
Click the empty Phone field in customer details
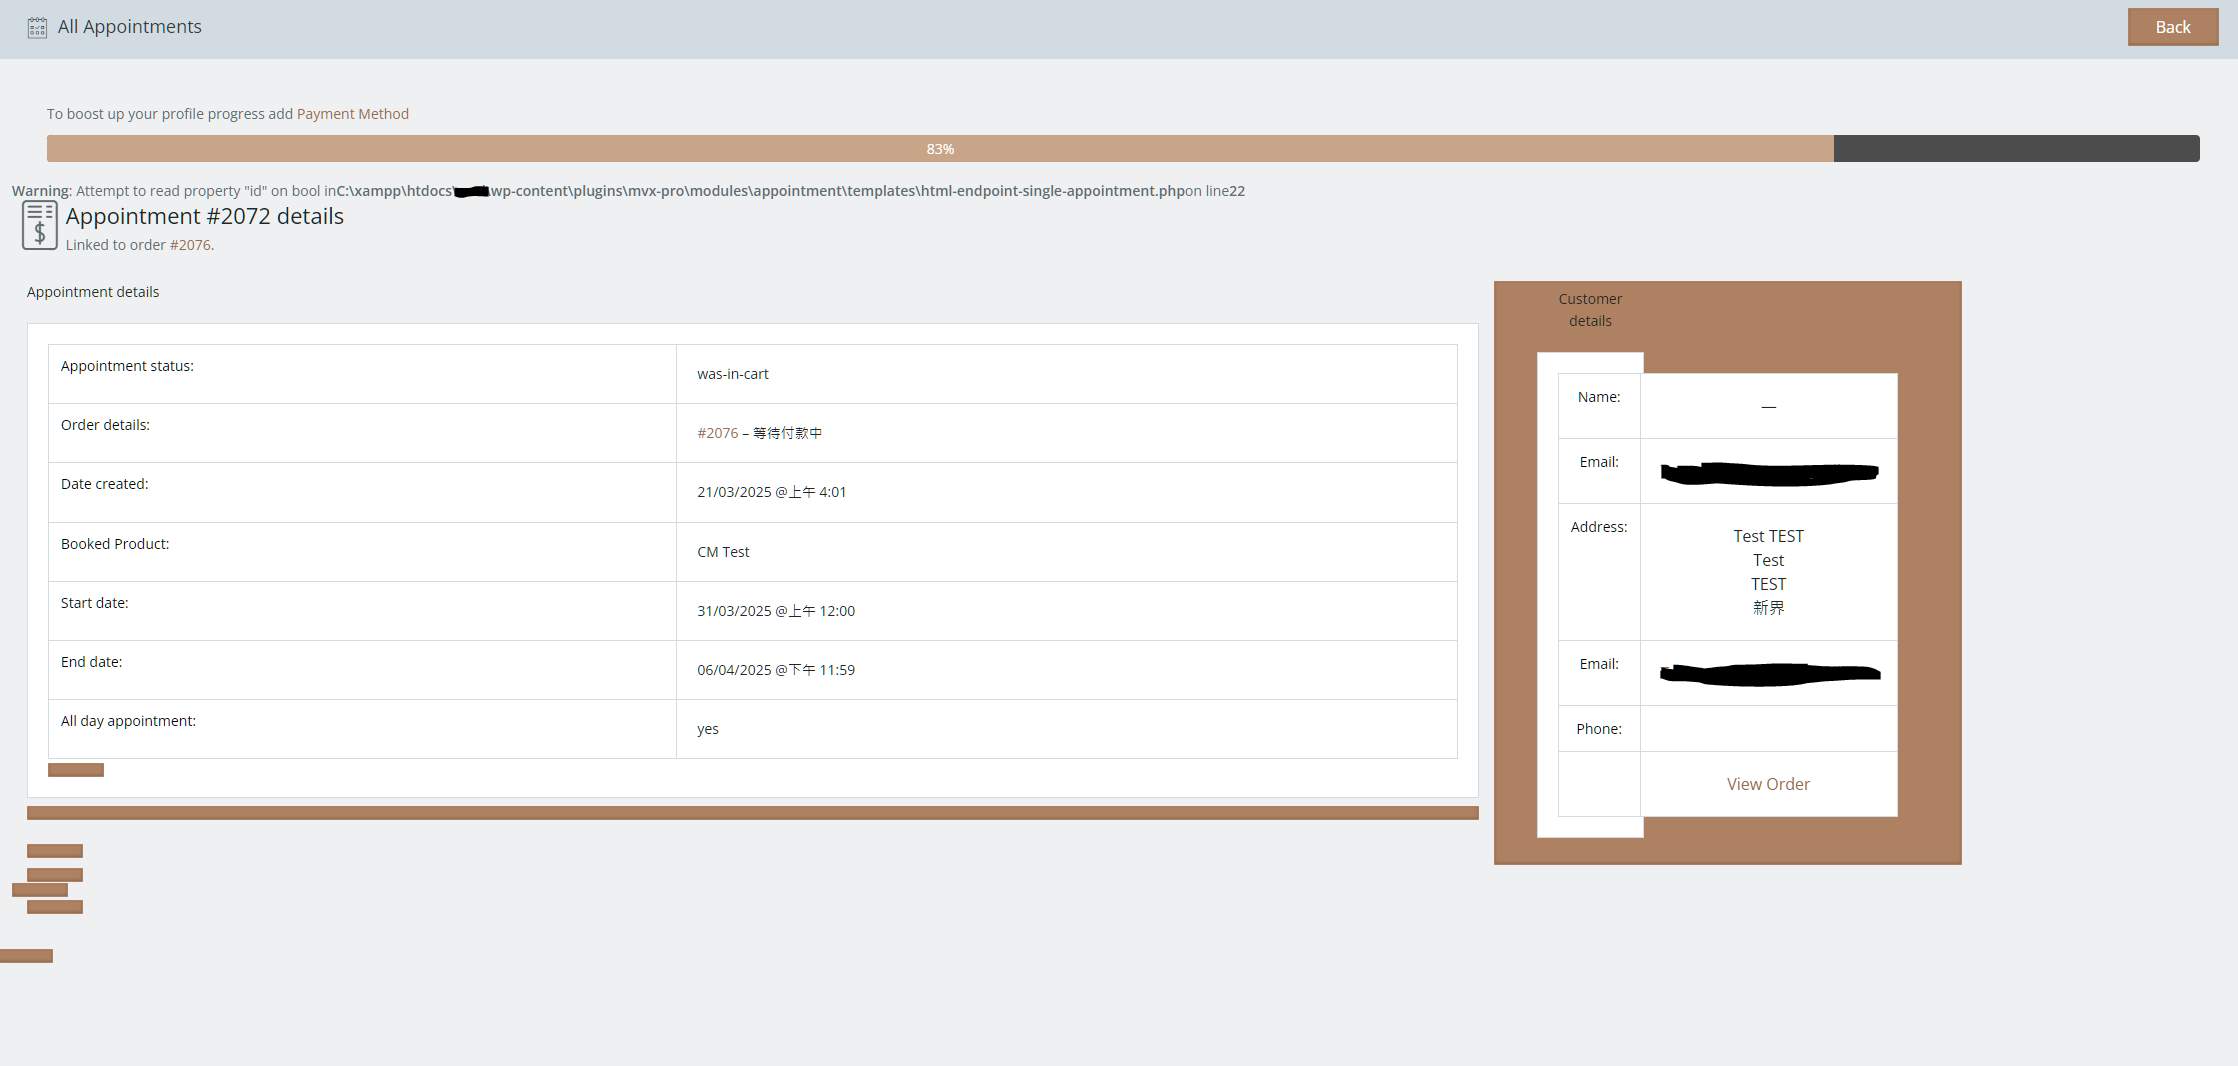point(1767,729)
